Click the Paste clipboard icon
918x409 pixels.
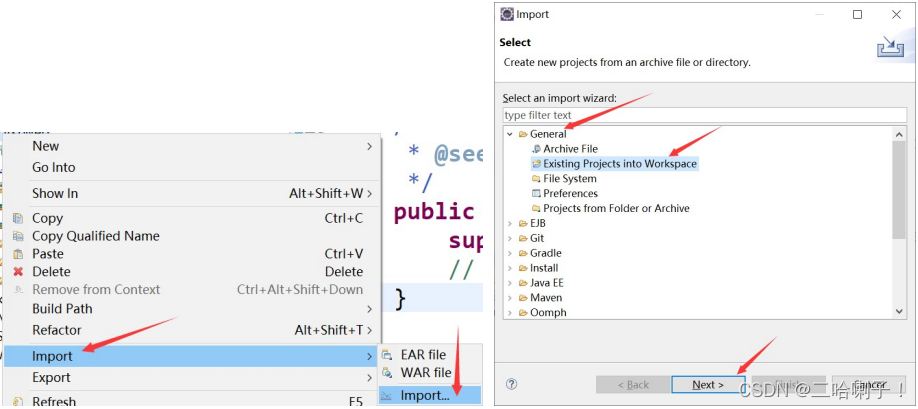(x=18, y=254)
